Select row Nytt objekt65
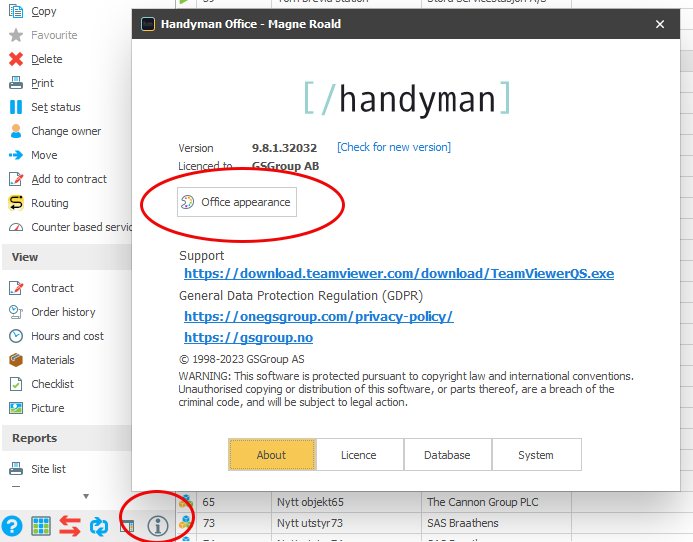 click(x=310, y=502)
